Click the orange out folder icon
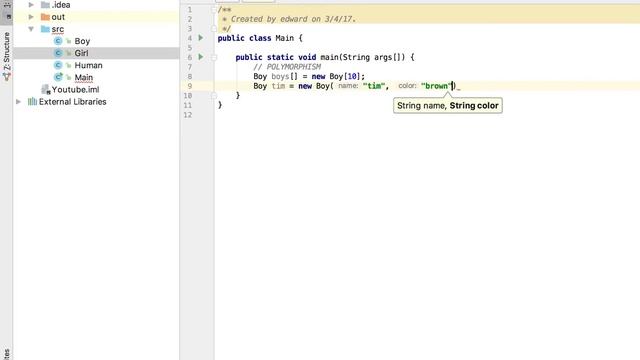 [x=45, y=17]
